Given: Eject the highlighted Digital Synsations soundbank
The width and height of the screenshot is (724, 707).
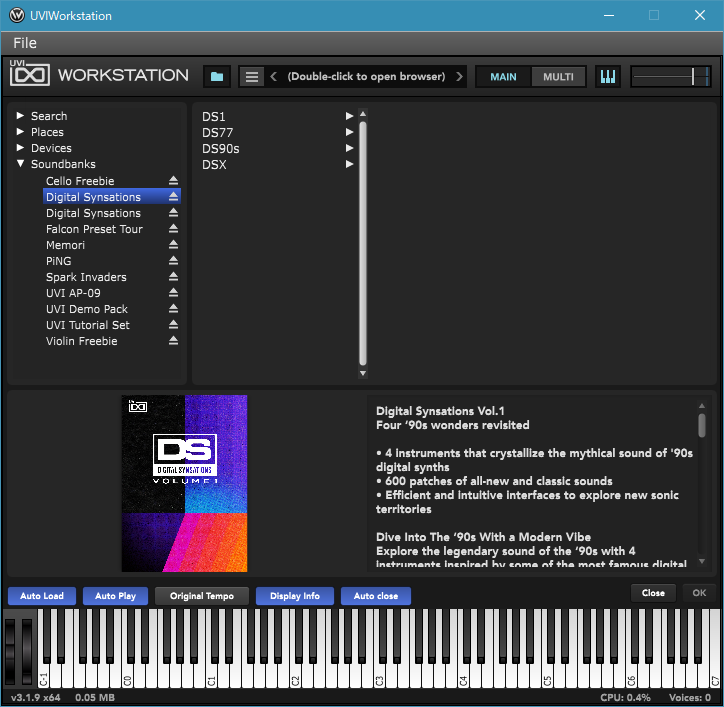Looking at the screenshot, I should pyautogui.click(x=173, y=197).
